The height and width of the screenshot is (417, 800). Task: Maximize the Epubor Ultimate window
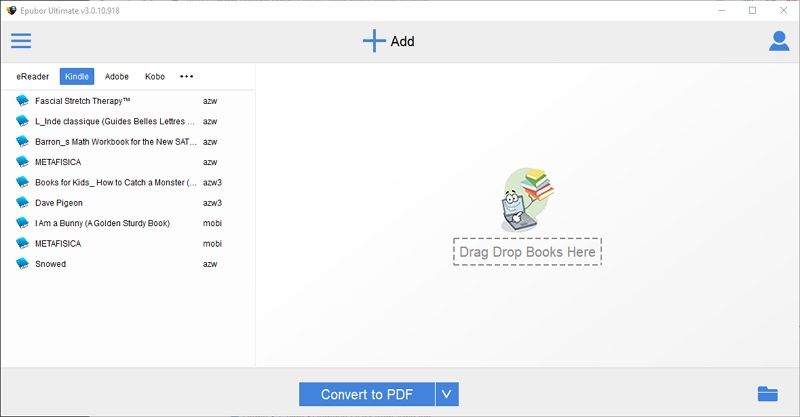coord(753,10)
